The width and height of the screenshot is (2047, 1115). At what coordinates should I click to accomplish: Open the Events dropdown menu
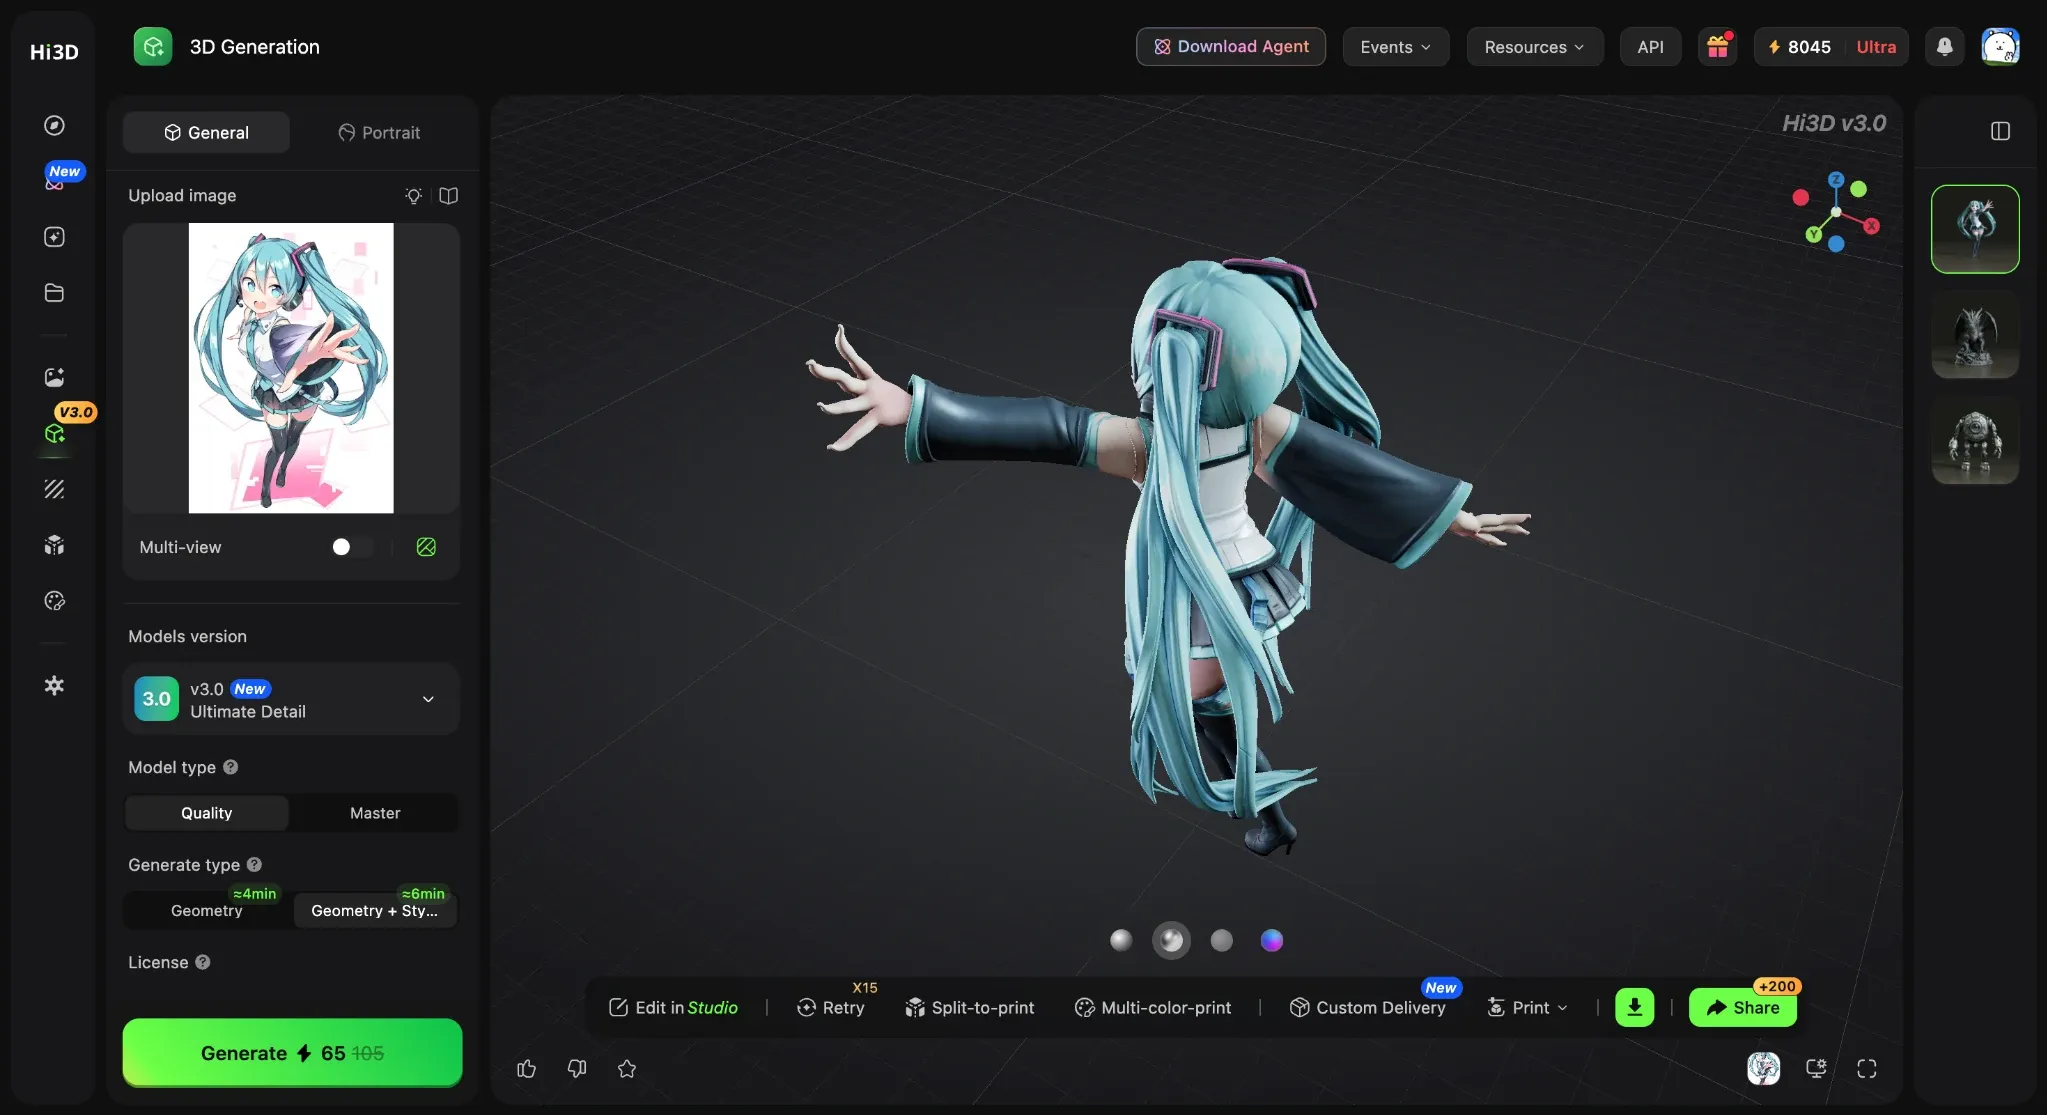tap(1396, 47)
